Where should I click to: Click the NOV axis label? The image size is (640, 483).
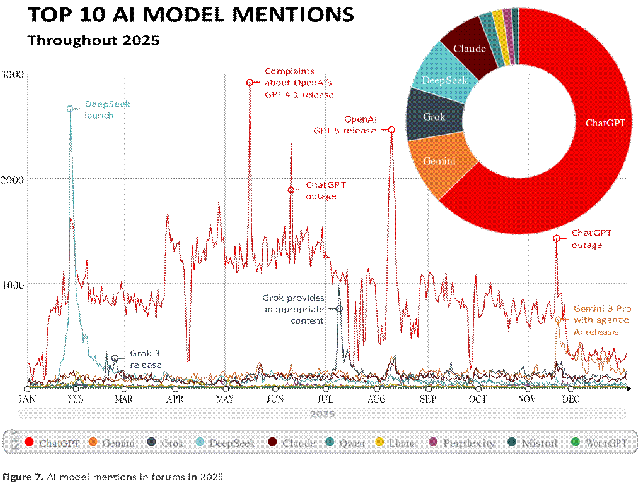coord(528,398)
